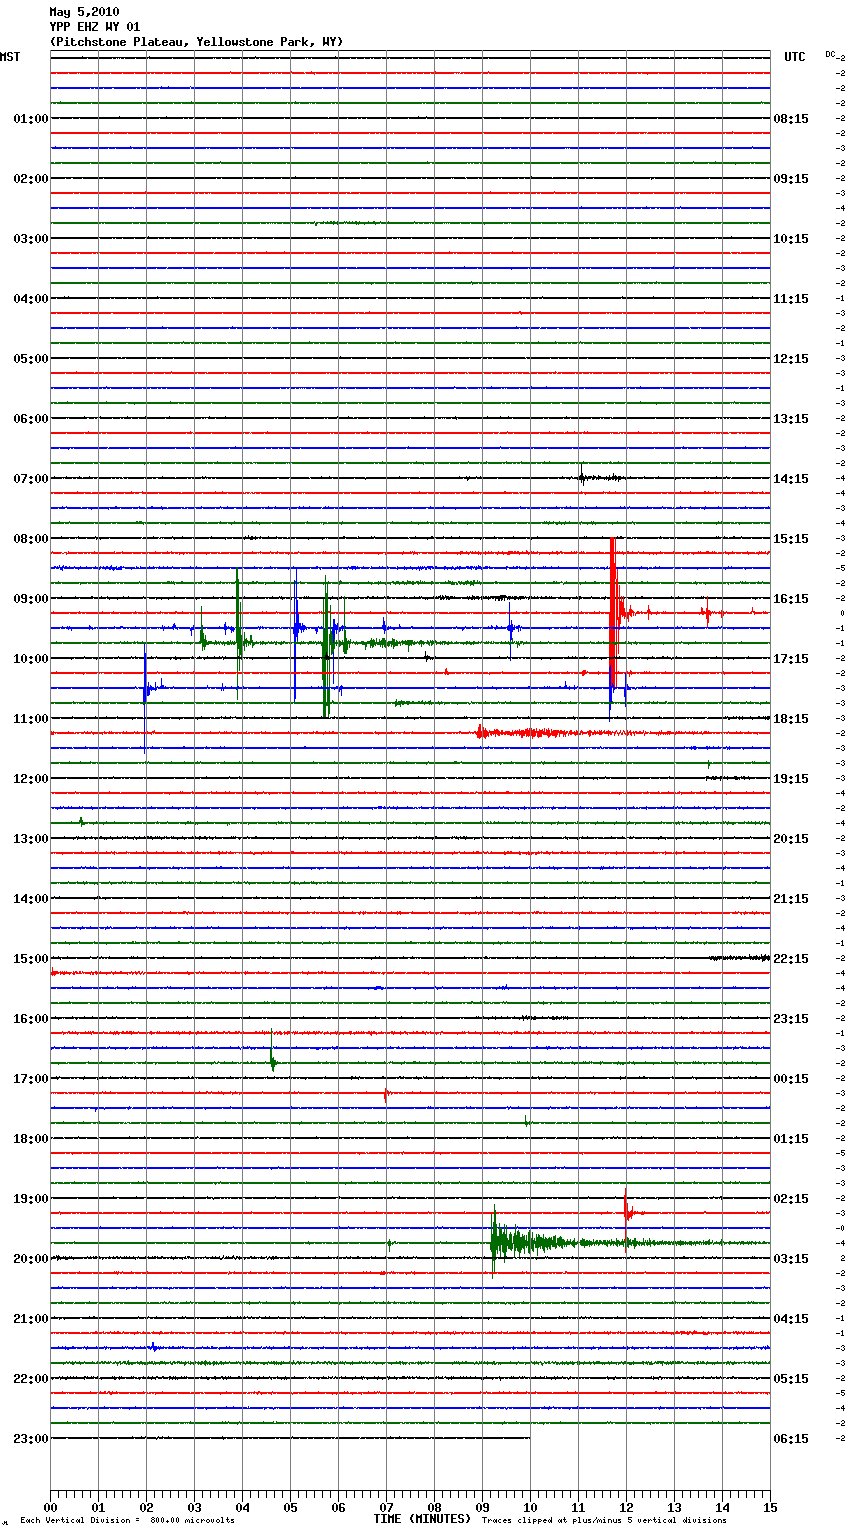Click the 01:00 MST row label
This screenshot has height=1534, width=850.
point(31,119)
